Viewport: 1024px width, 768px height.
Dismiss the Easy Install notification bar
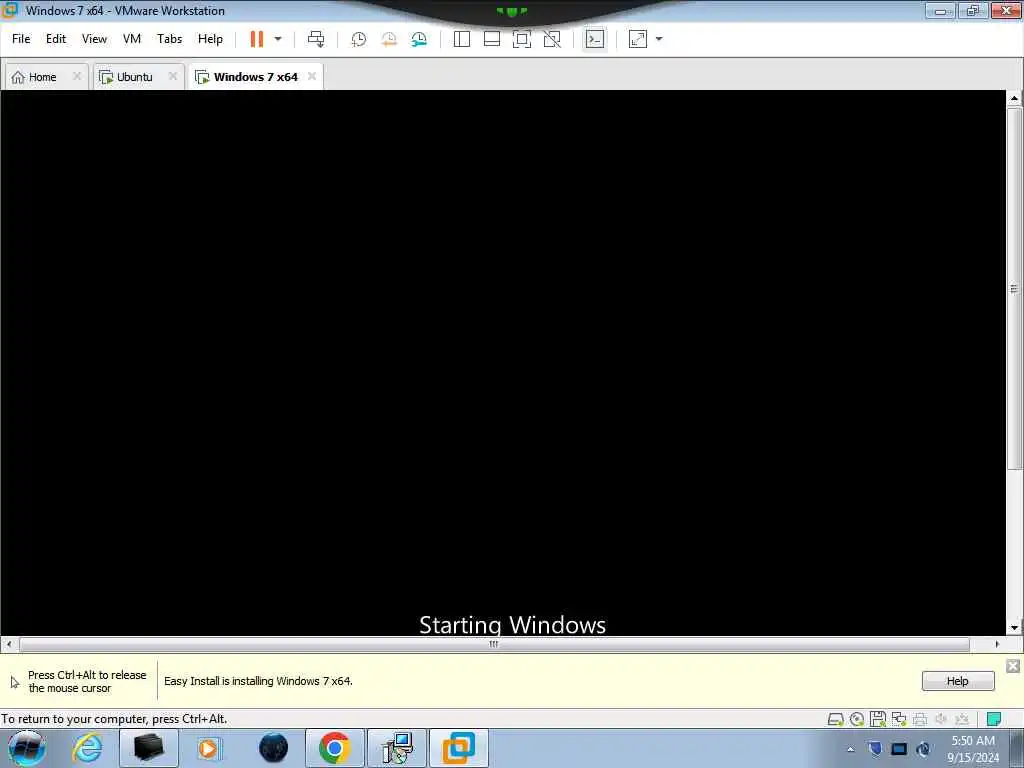(1013, 666)
